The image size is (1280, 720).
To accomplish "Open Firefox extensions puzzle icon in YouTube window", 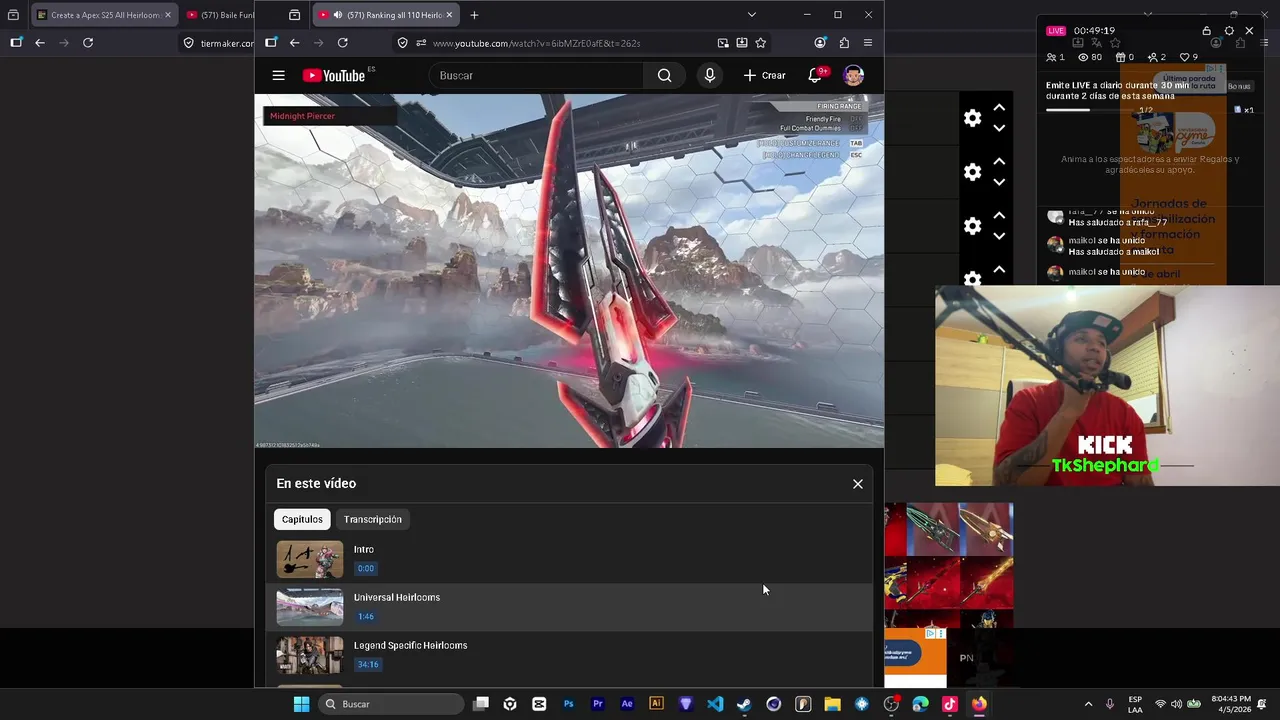I will [844, 43].
